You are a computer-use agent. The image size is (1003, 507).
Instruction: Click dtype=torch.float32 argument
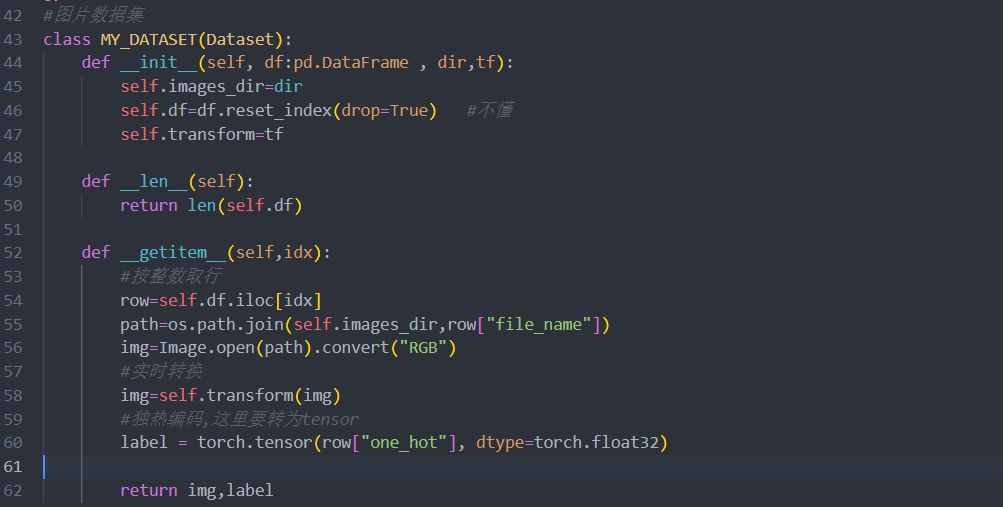pos(567,442)
